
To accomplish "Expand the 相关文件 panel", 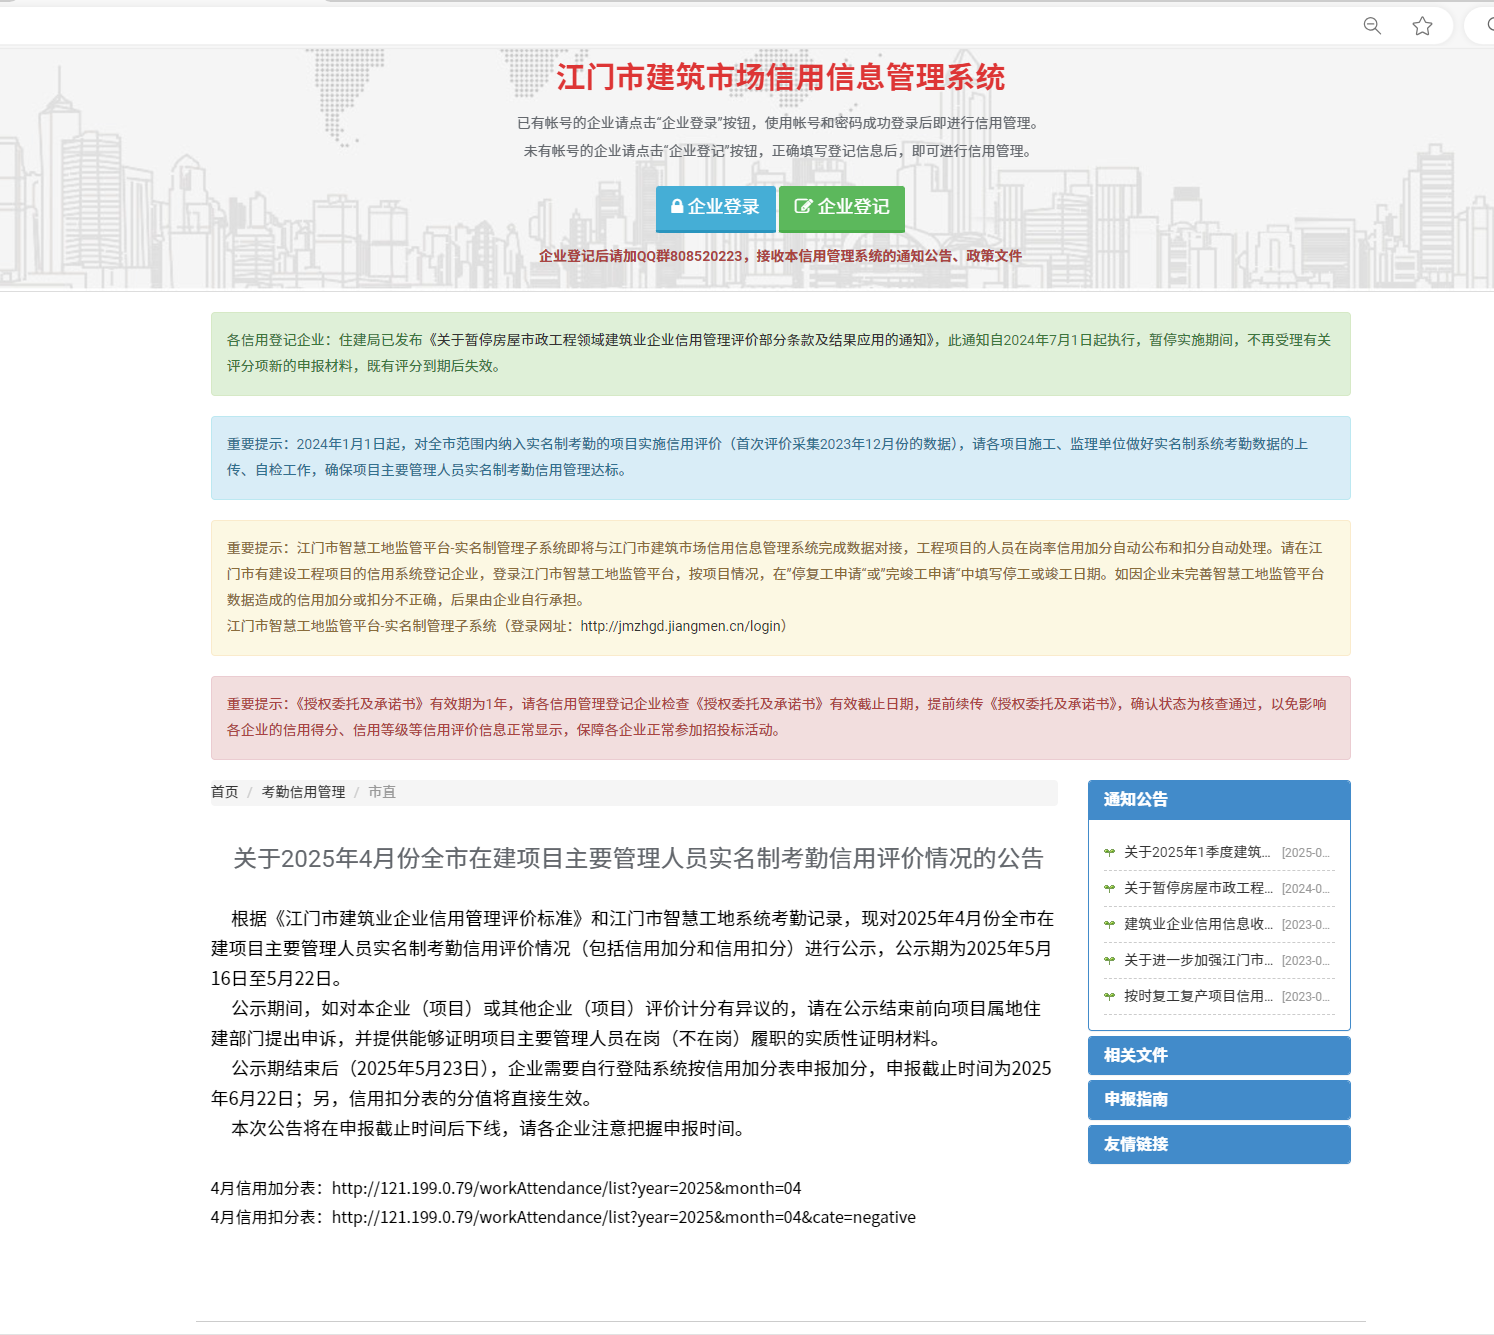I will [1219, 1055].
